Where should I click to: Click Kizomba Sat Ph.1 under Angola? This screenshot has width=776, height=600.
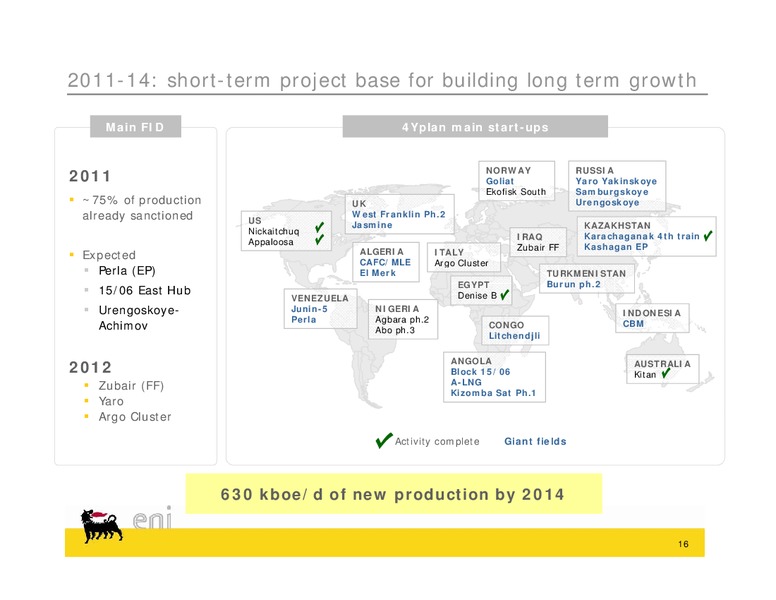[493, 393]
